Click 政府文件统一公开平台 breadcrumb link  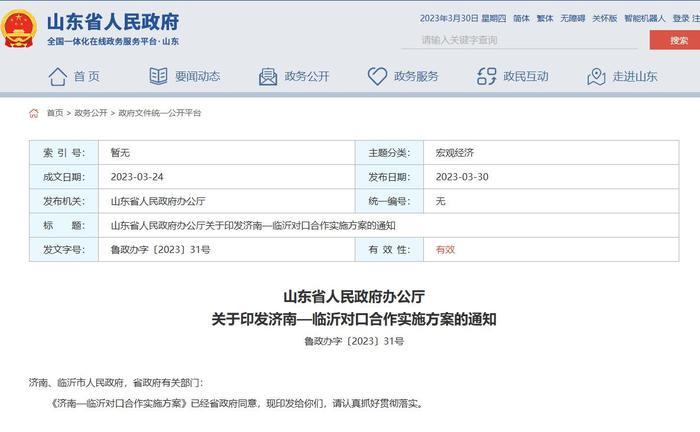pos(159,113)
